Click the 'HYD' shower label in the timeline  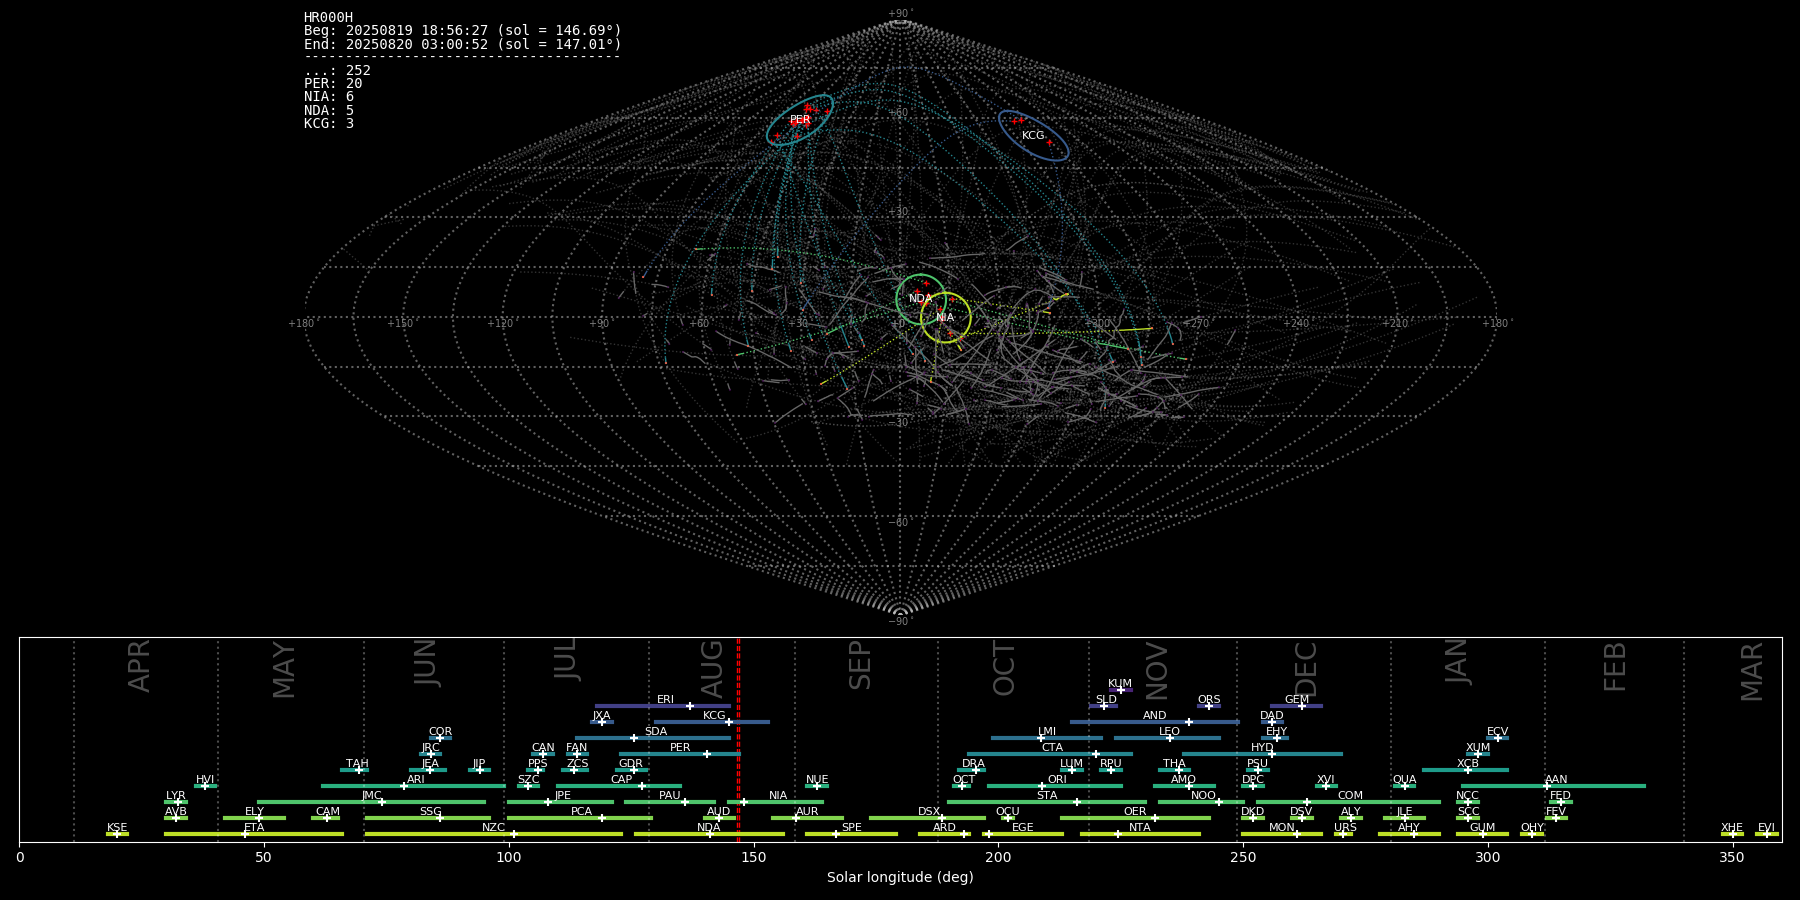coord(1263,748)
